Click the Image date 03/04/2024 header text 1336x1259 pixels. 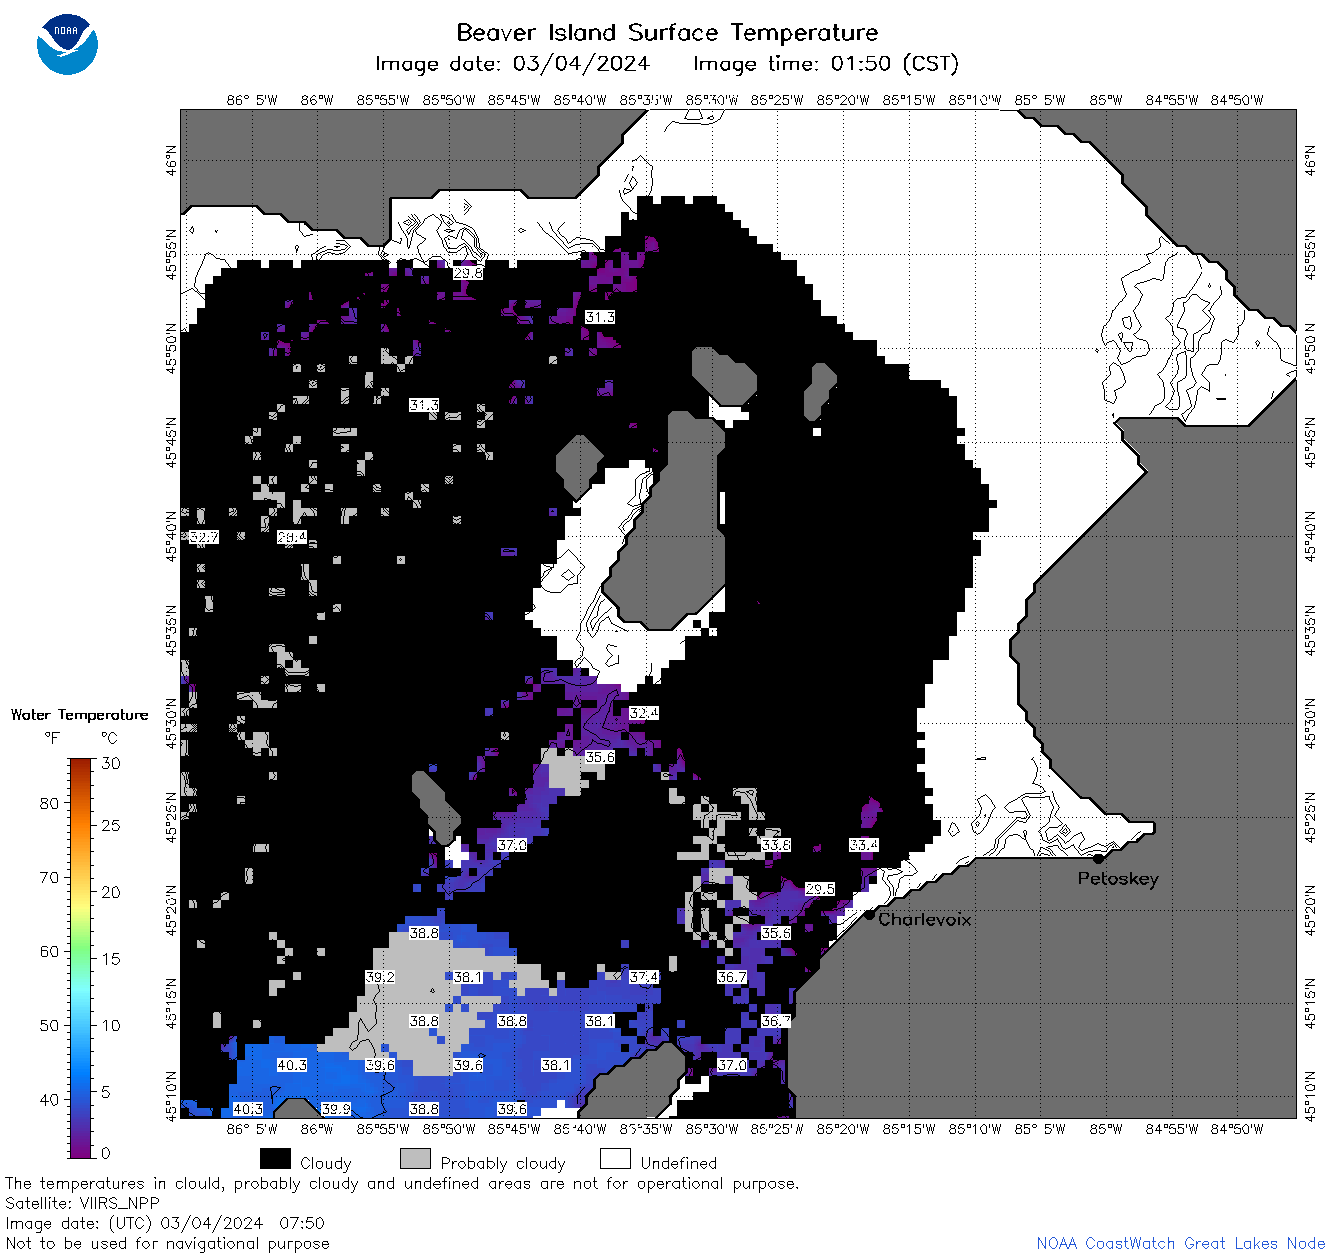[x=512, y=64]
